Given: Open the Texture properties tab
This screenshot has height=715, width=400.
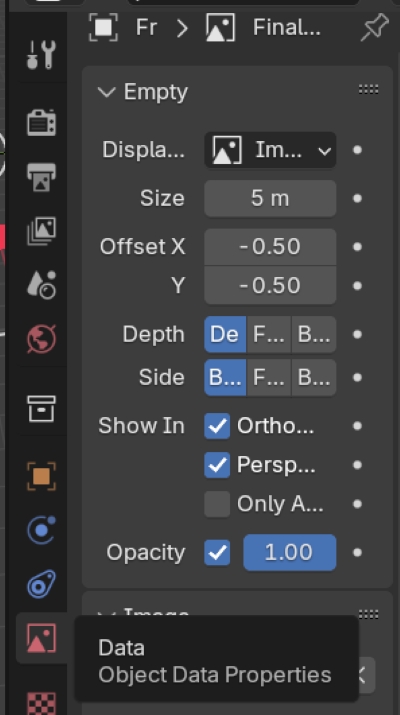Looking at the screenshot, I should pyautogui.click(x=41, y=702).
